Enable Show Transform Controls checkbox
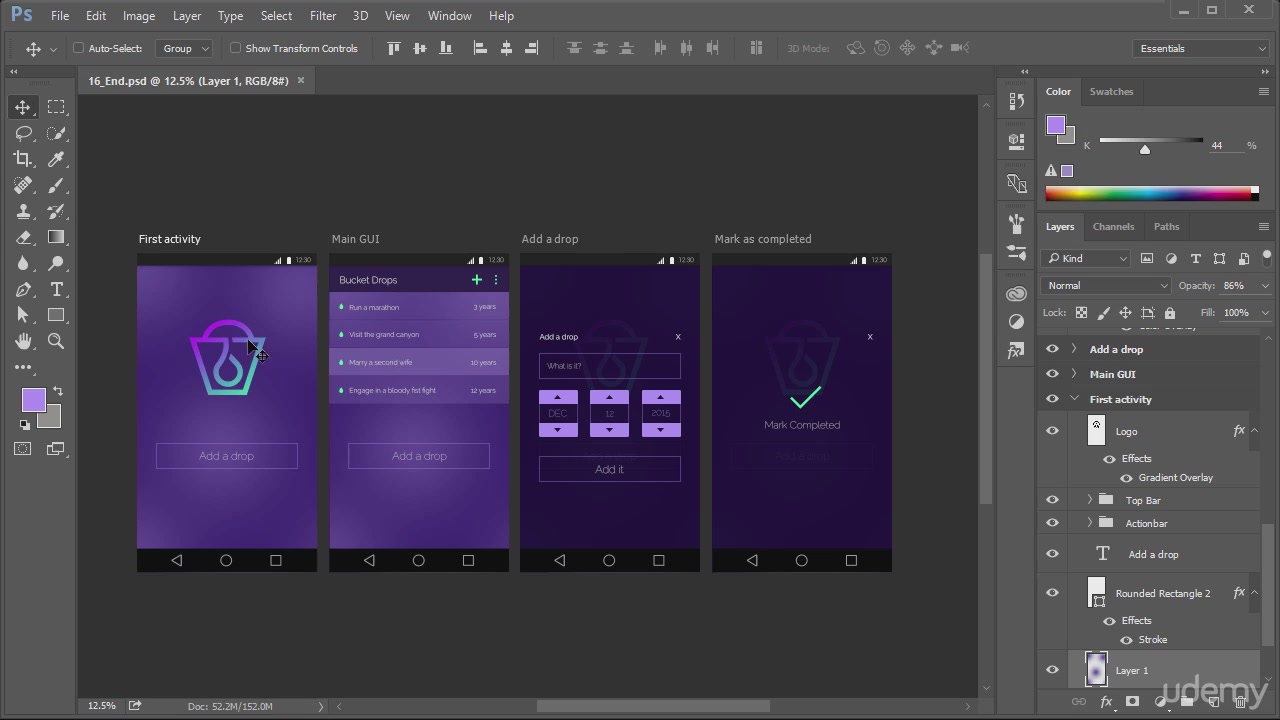This screenshot has height=720, width=1280. click(236, 48)
